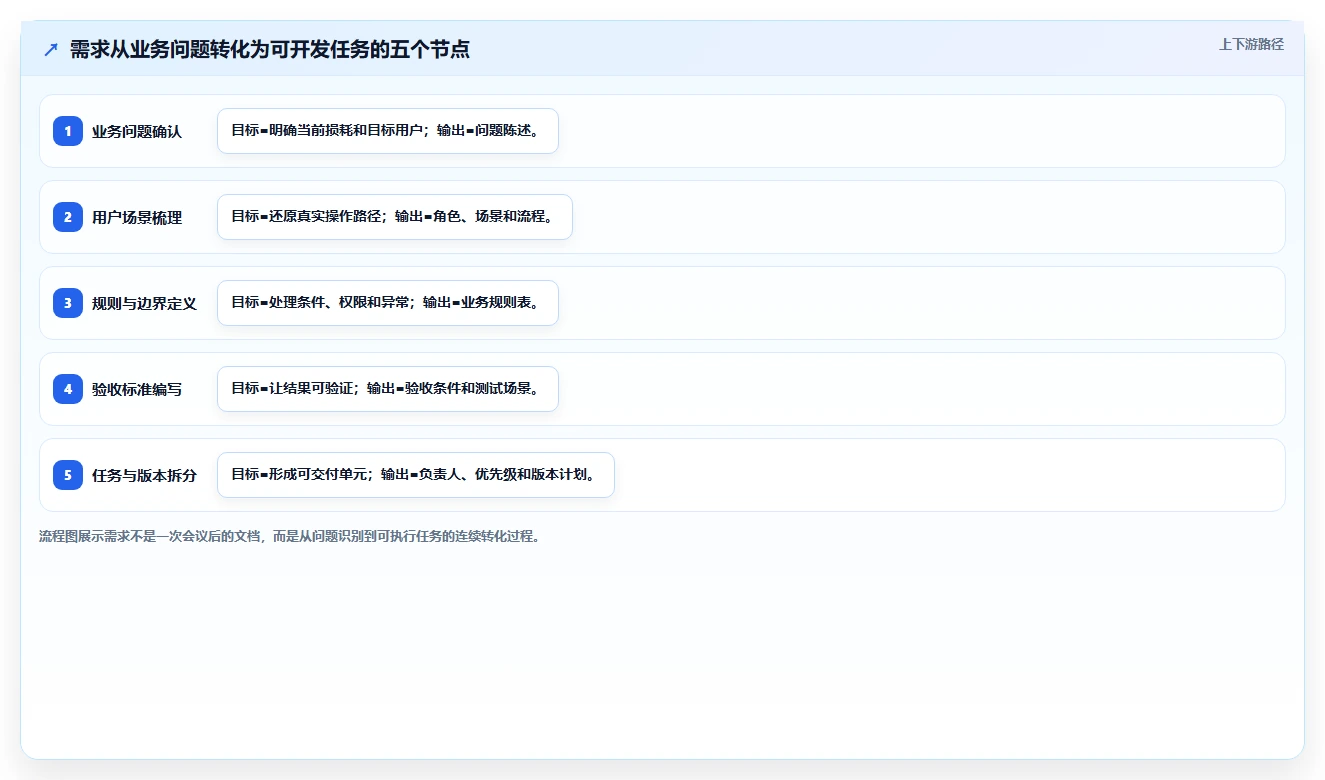The width and height of the screenshot is (1325, 780).
Task: Select step number 3 badge
Action: click(68, 303)
